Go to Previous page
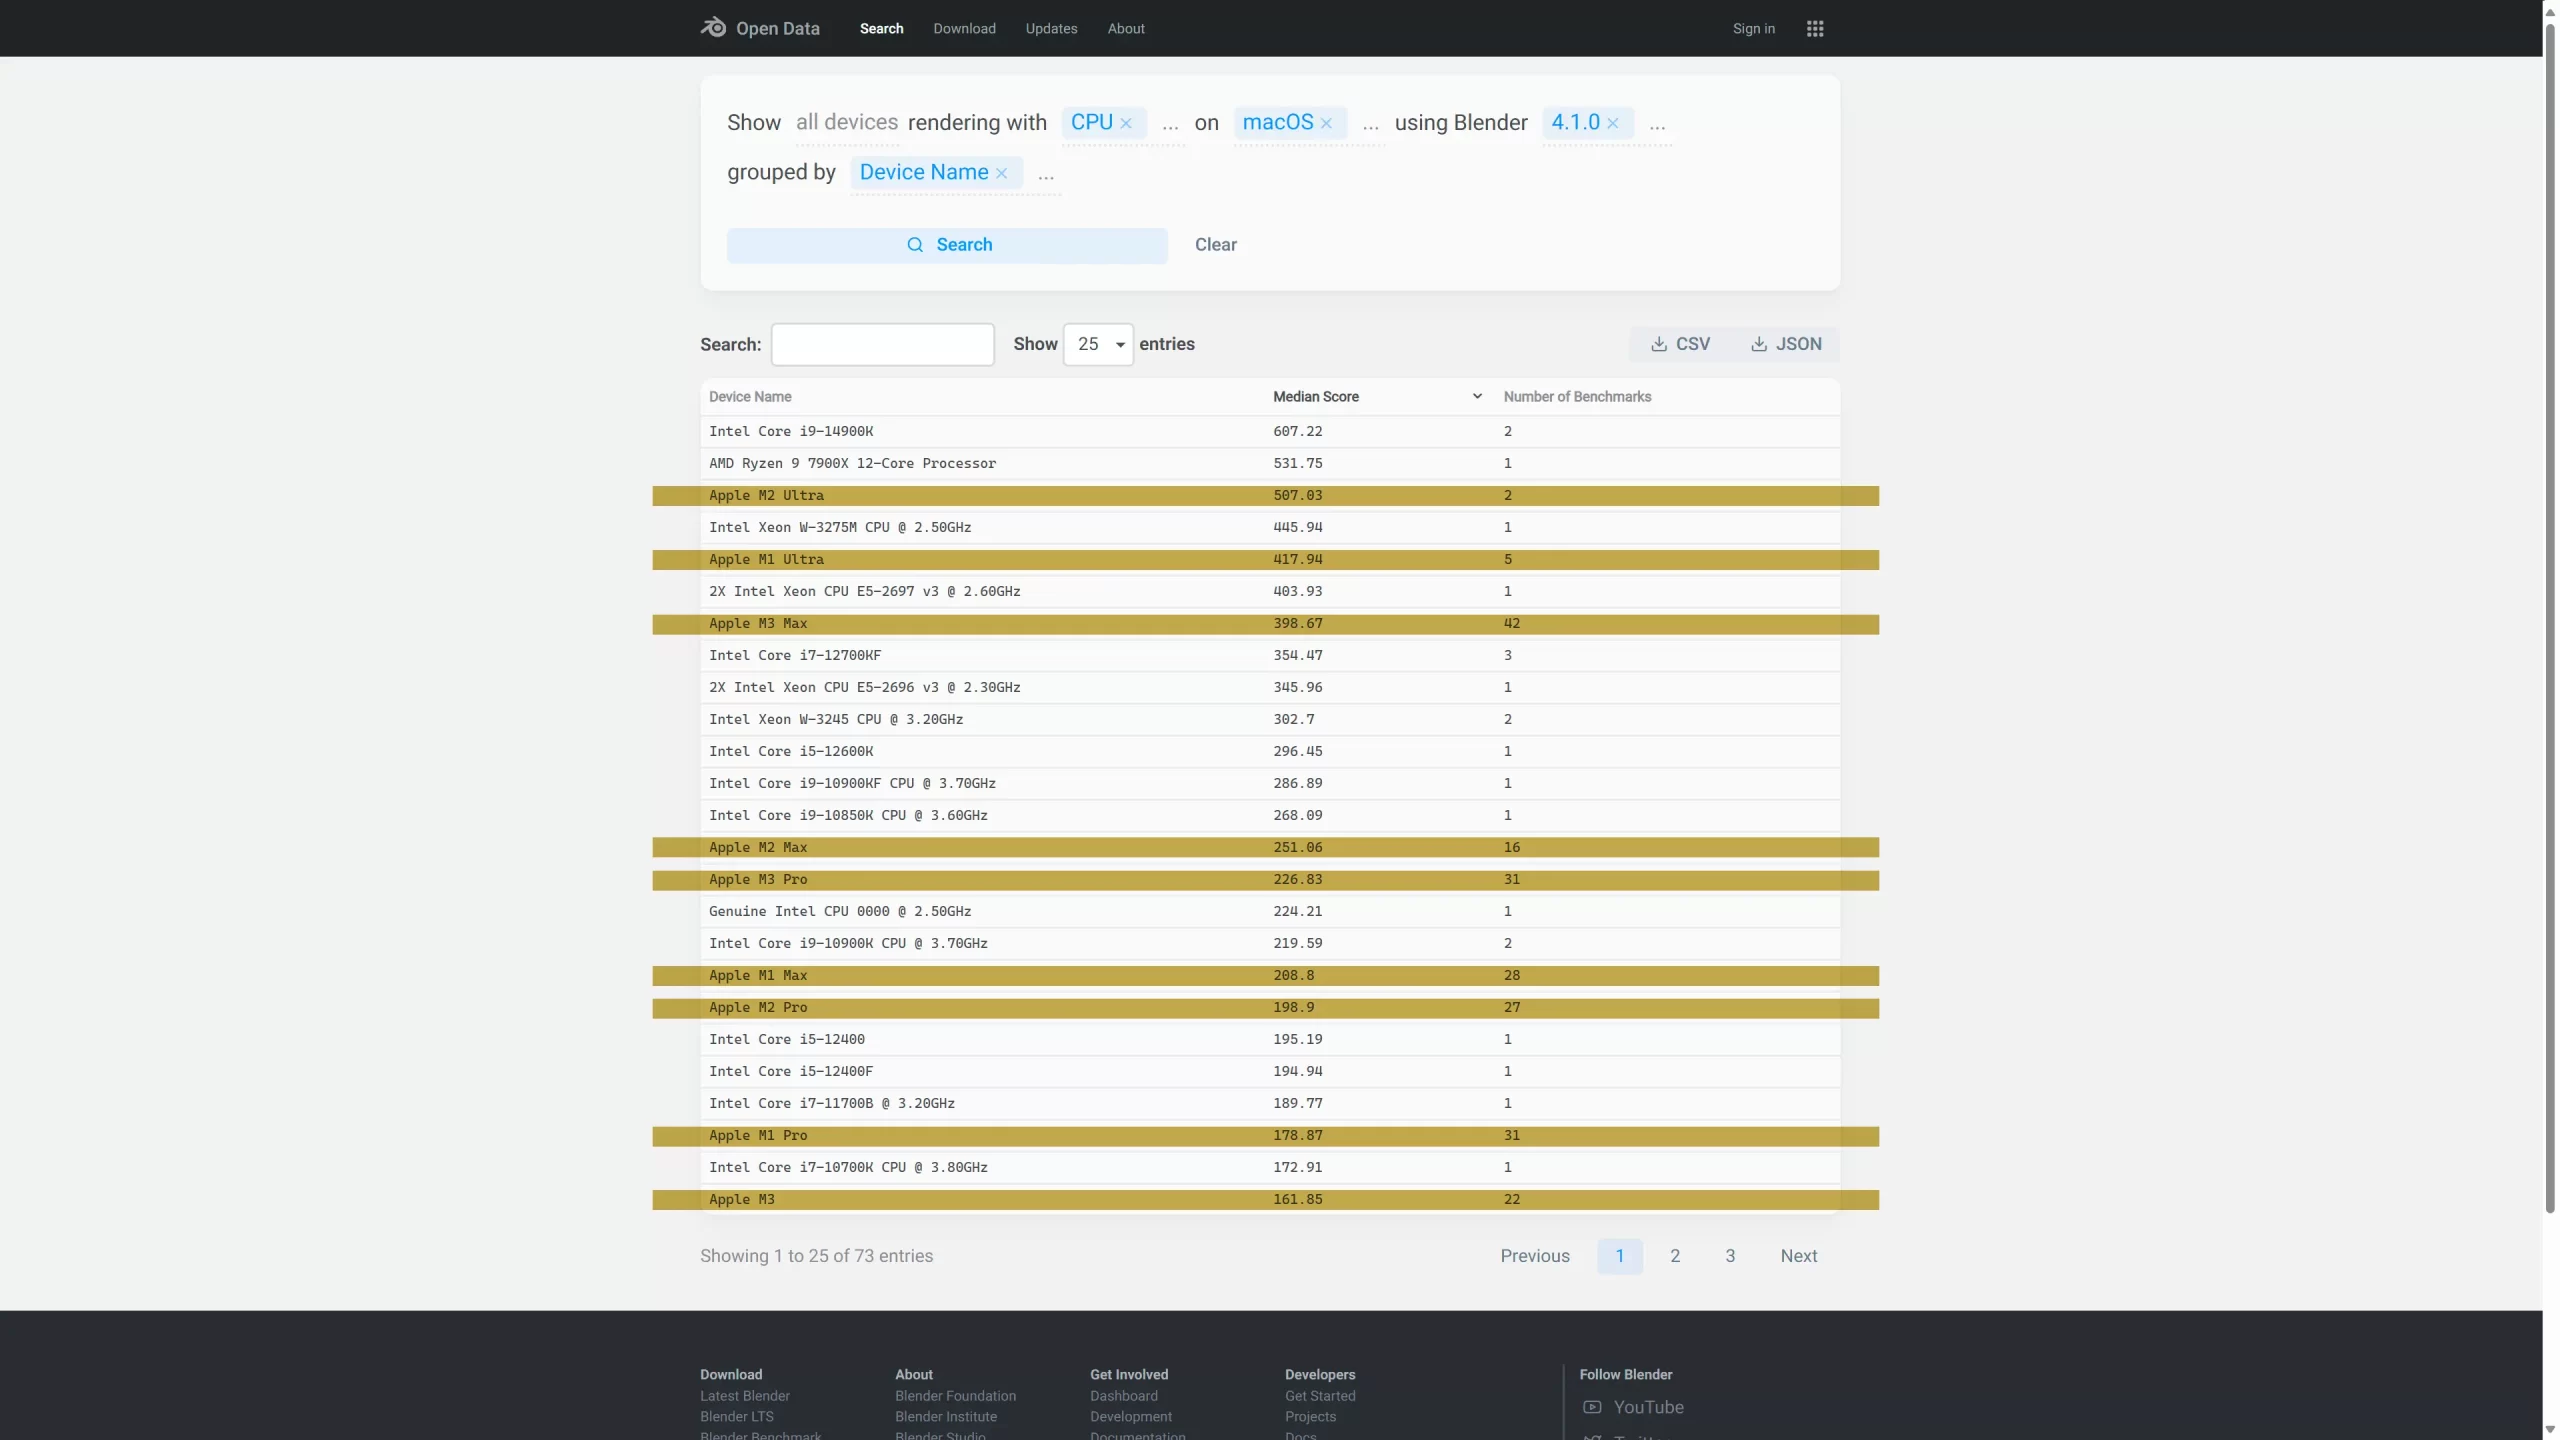 [x=1534, y=1256]
